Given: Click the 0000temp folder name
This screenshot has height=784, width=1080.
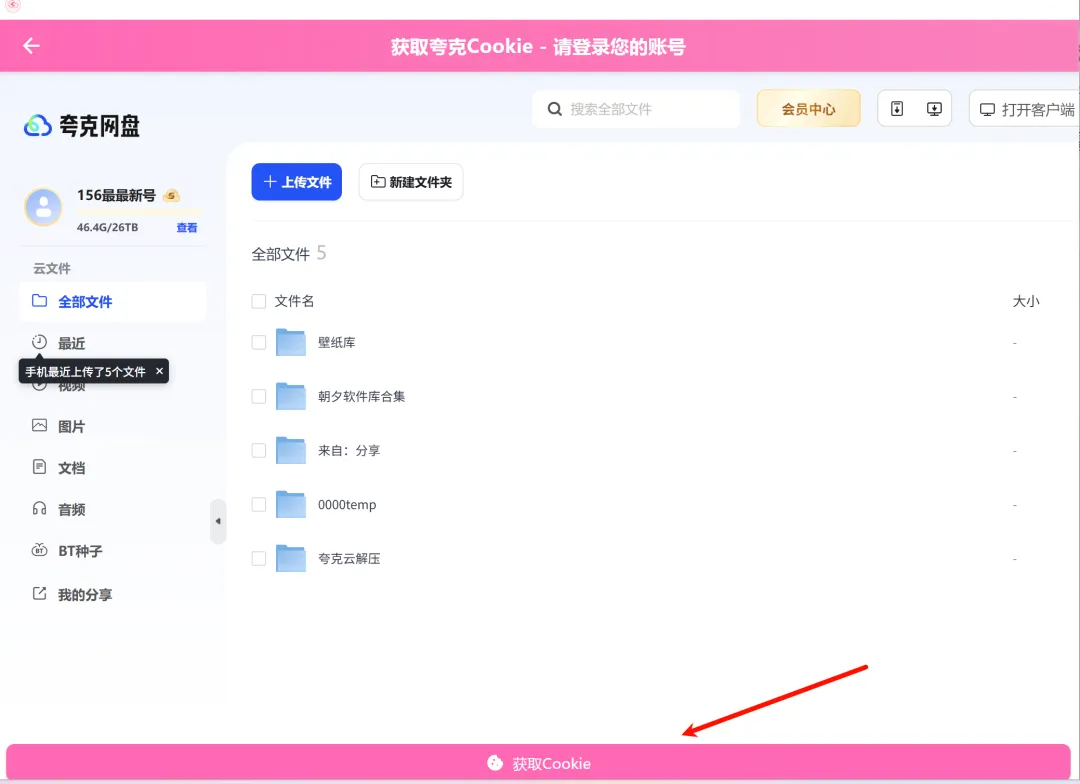Looking at the screenshot, I should pos(347,504).
